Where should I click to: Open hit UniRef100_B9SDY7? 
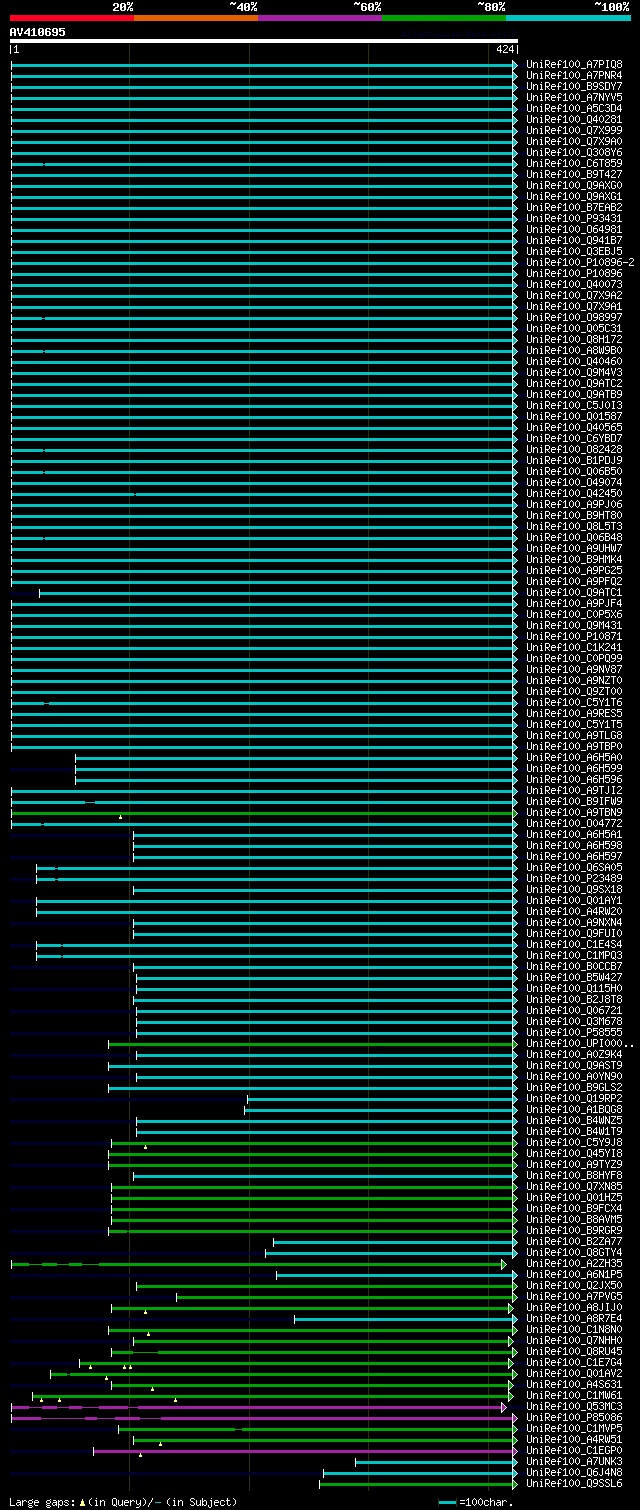[x=574, y=86]
